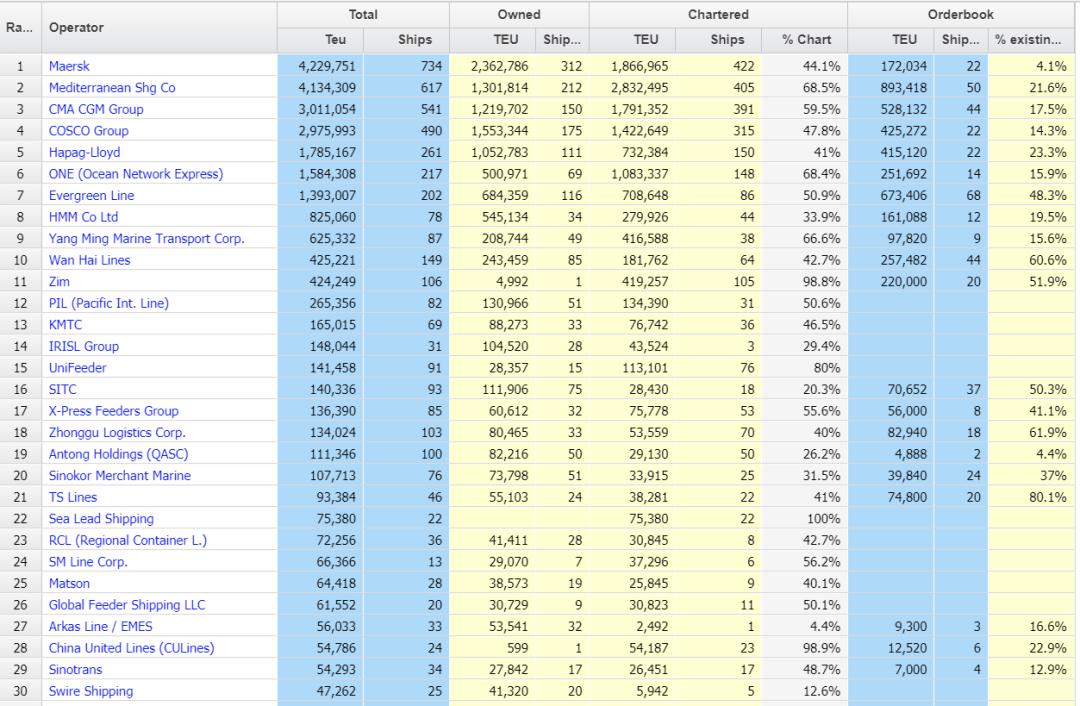Sort by Teu under Total
Image resolution: width=1080 pixels, height=706 pixels.
[320, 40]
